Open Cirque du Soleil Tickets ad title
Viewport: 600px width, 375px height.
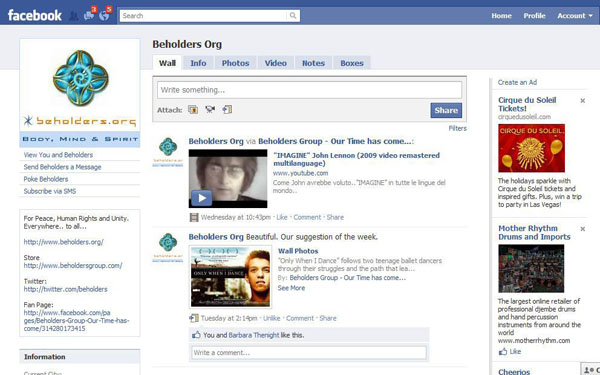tap(527, 104)
